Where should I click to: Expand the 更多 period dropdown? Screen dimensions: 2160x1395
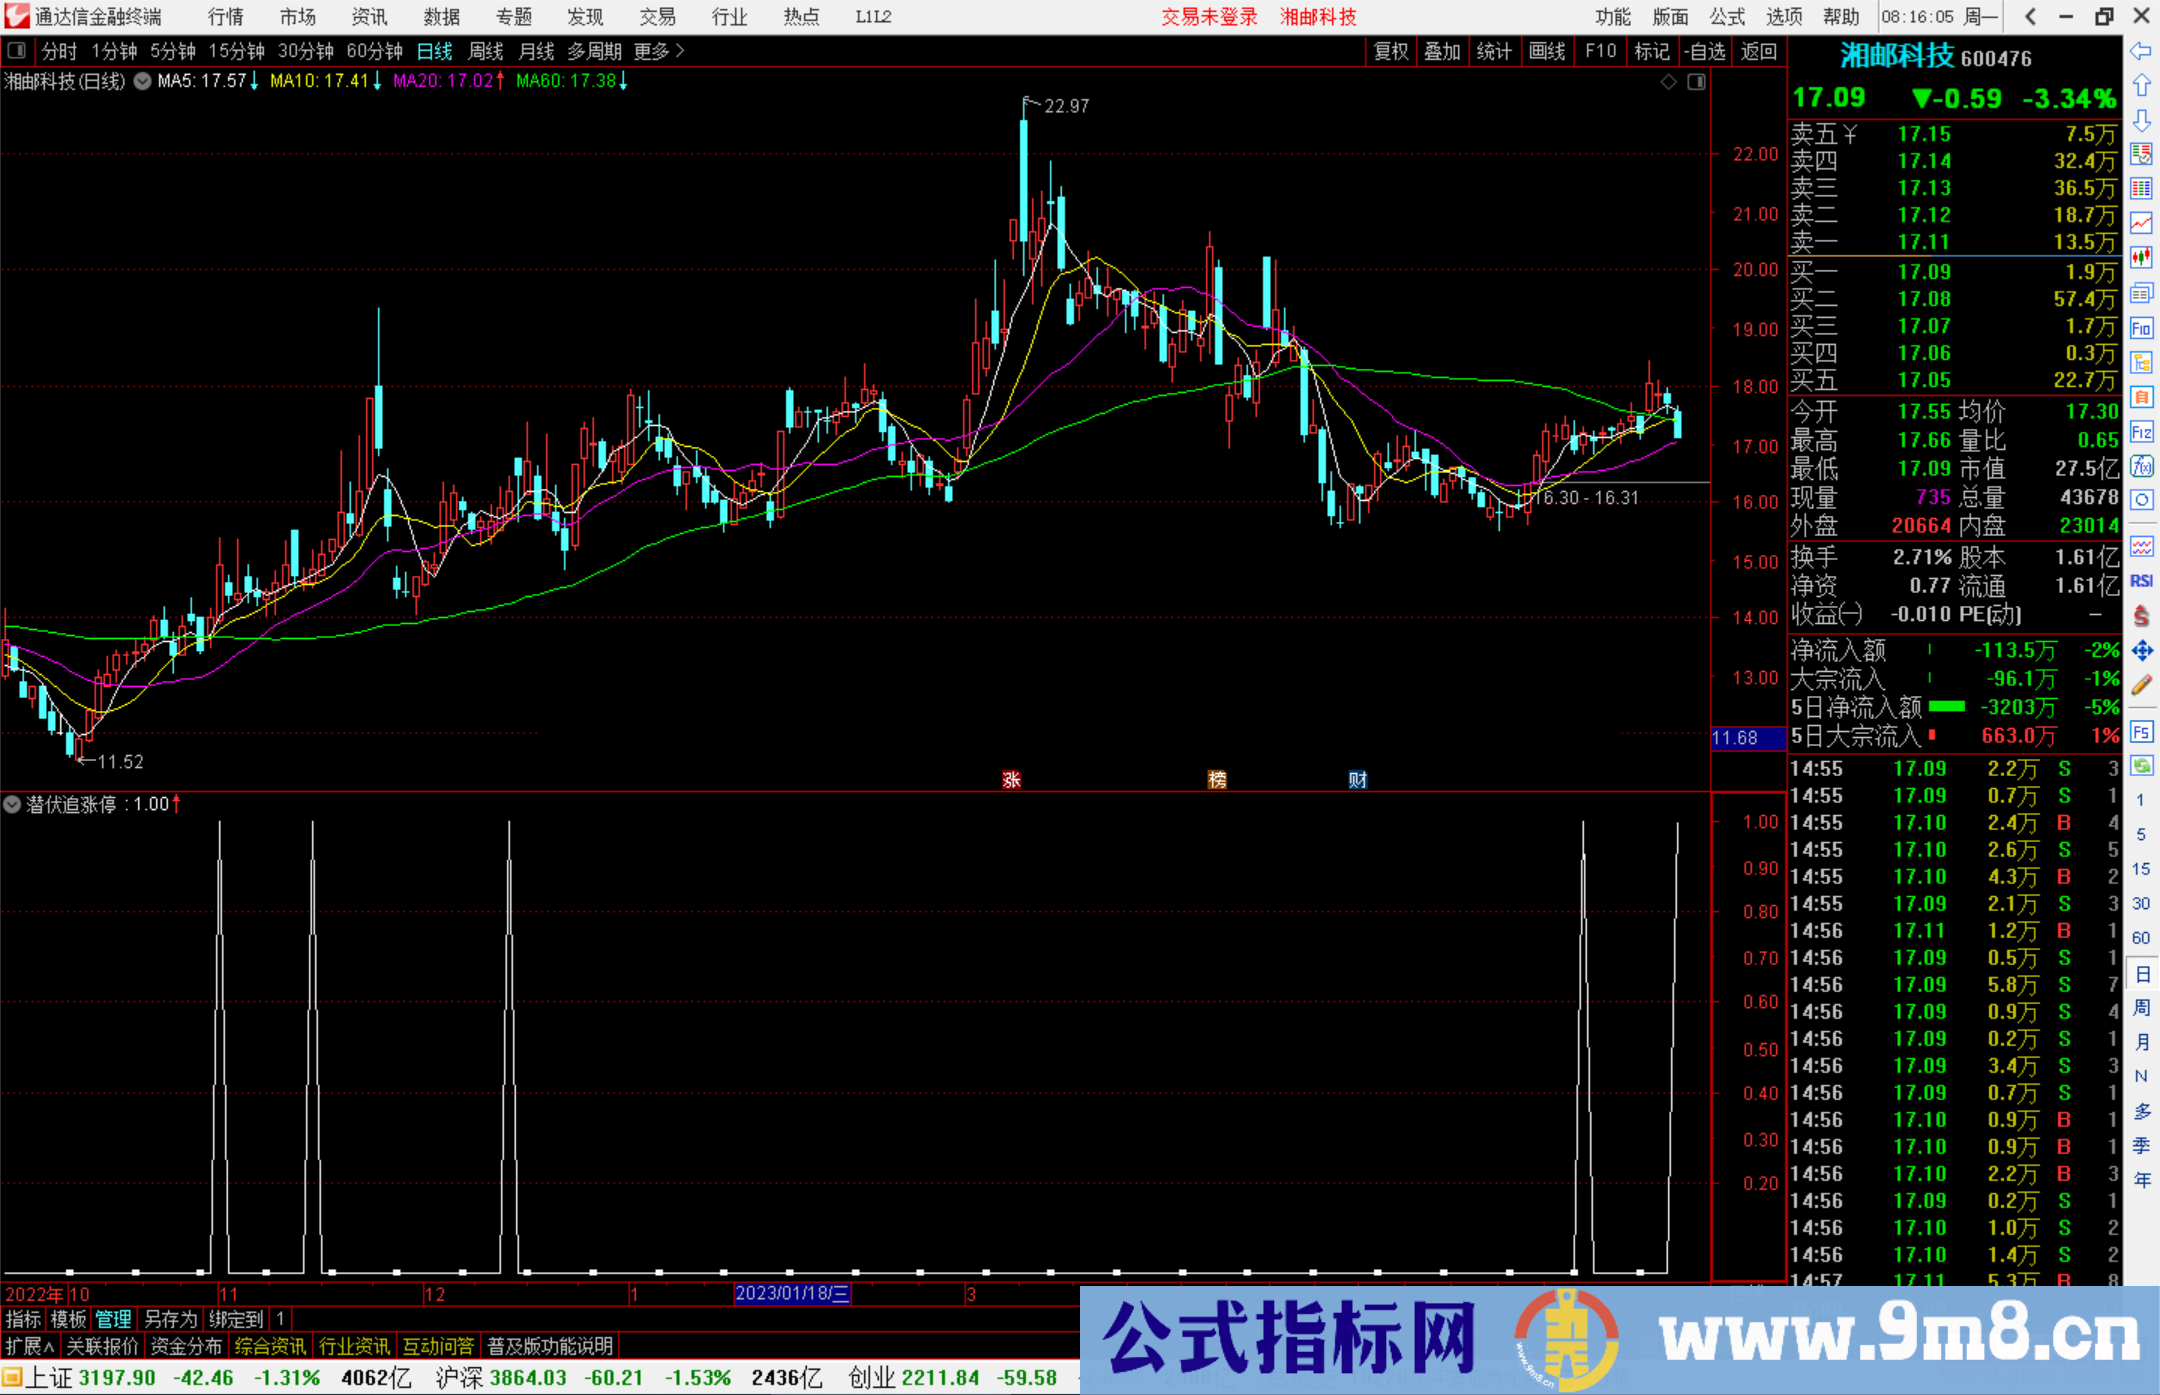click(657, 51)
